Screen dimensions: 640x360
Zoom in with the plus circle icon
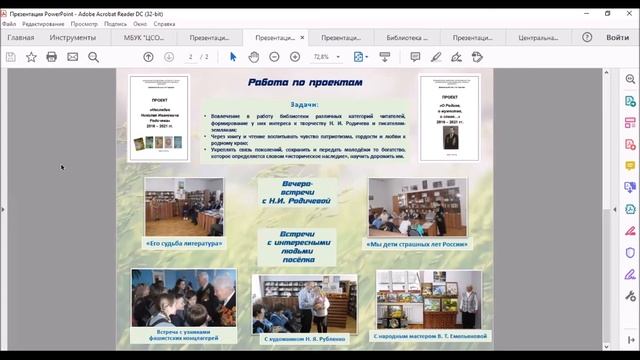[295, 57]
